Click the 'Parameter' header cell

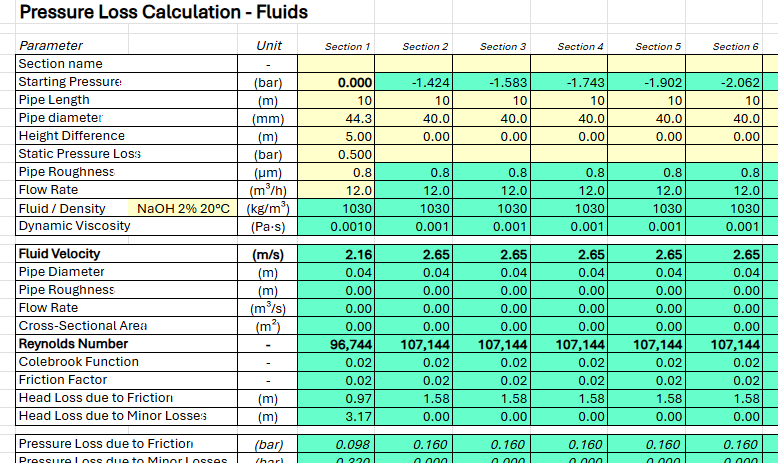coord(52,45)
